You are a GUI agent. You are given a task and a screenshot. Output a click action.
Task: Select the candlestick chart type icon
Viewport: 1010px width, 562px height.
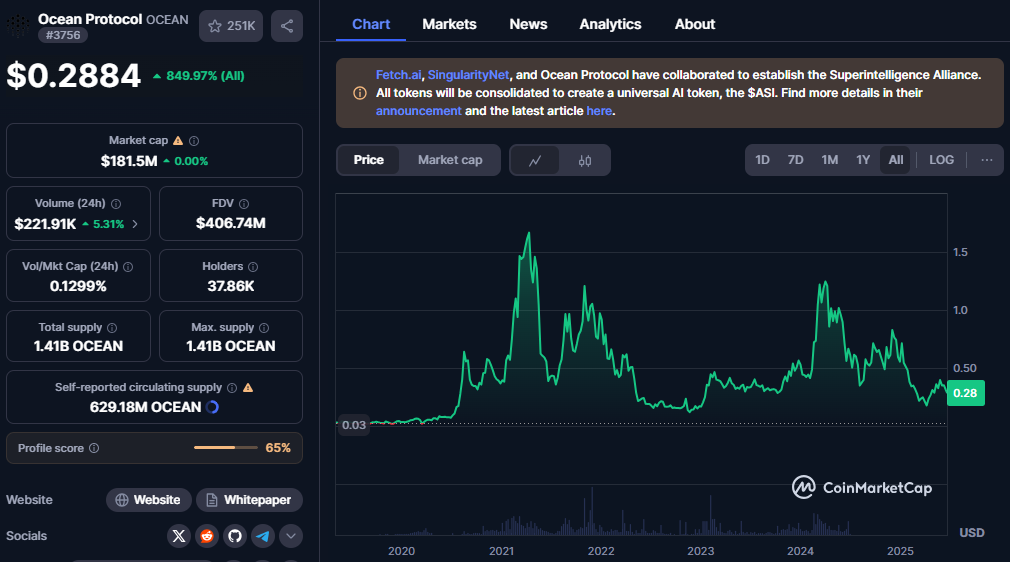585,160
